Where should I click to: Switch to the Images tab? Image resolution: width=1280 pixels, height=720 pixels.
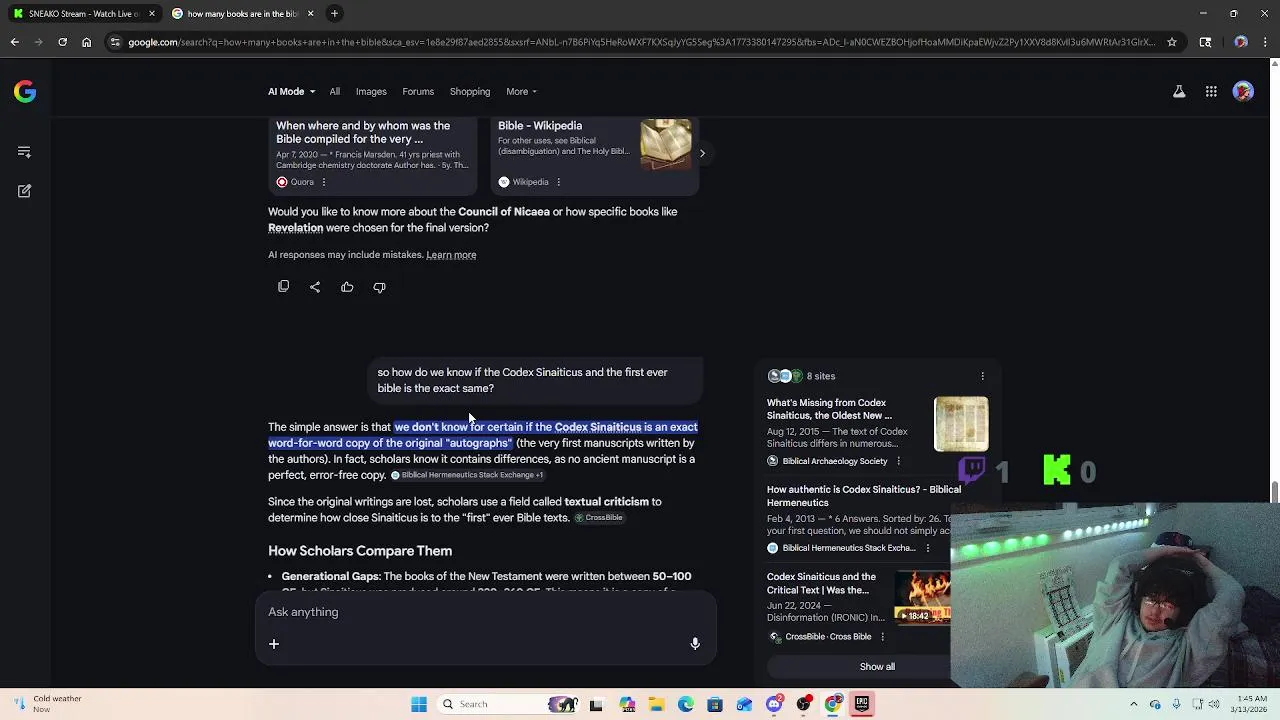[x=371, y=92]
